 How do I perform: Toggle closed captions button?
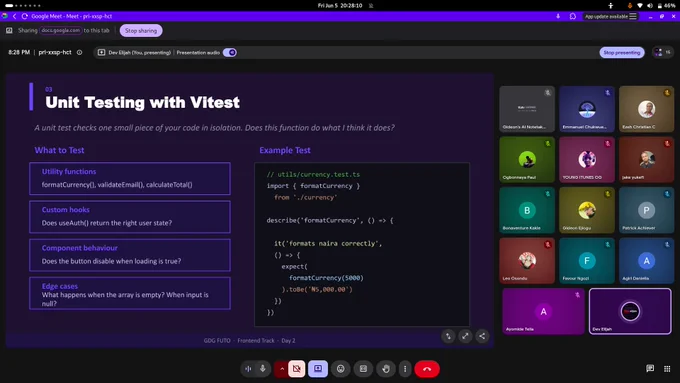coord(363,369)
